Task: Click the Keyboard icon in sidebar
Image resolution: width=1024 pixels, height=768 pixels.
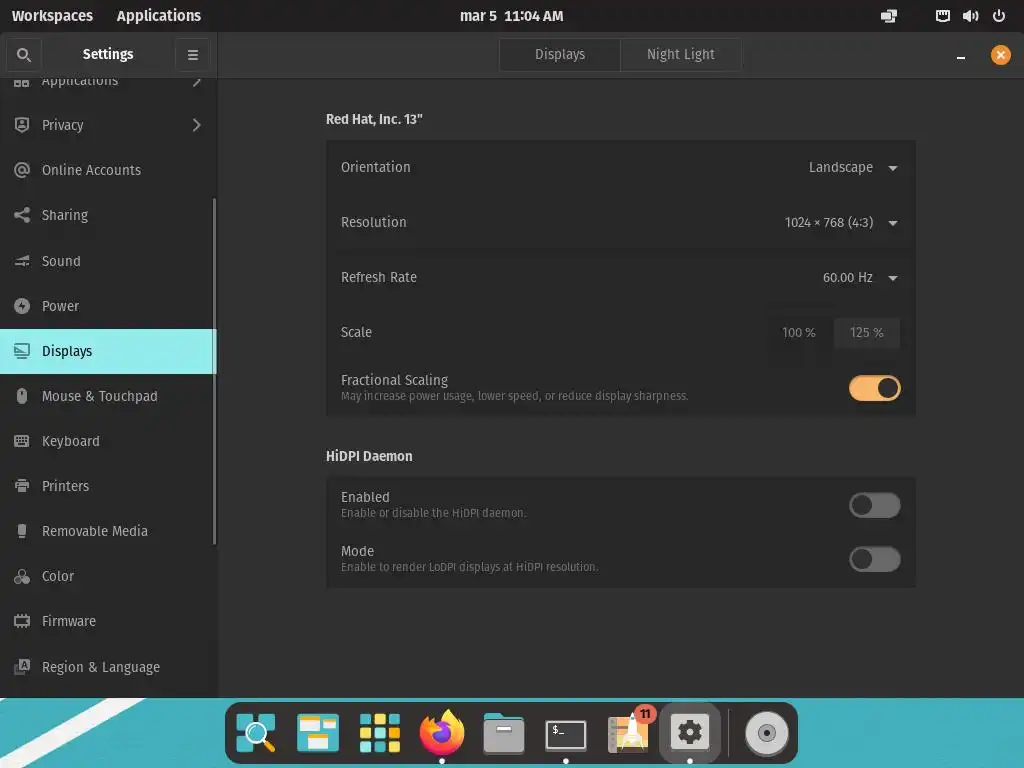Action: (x=22, y=441)
